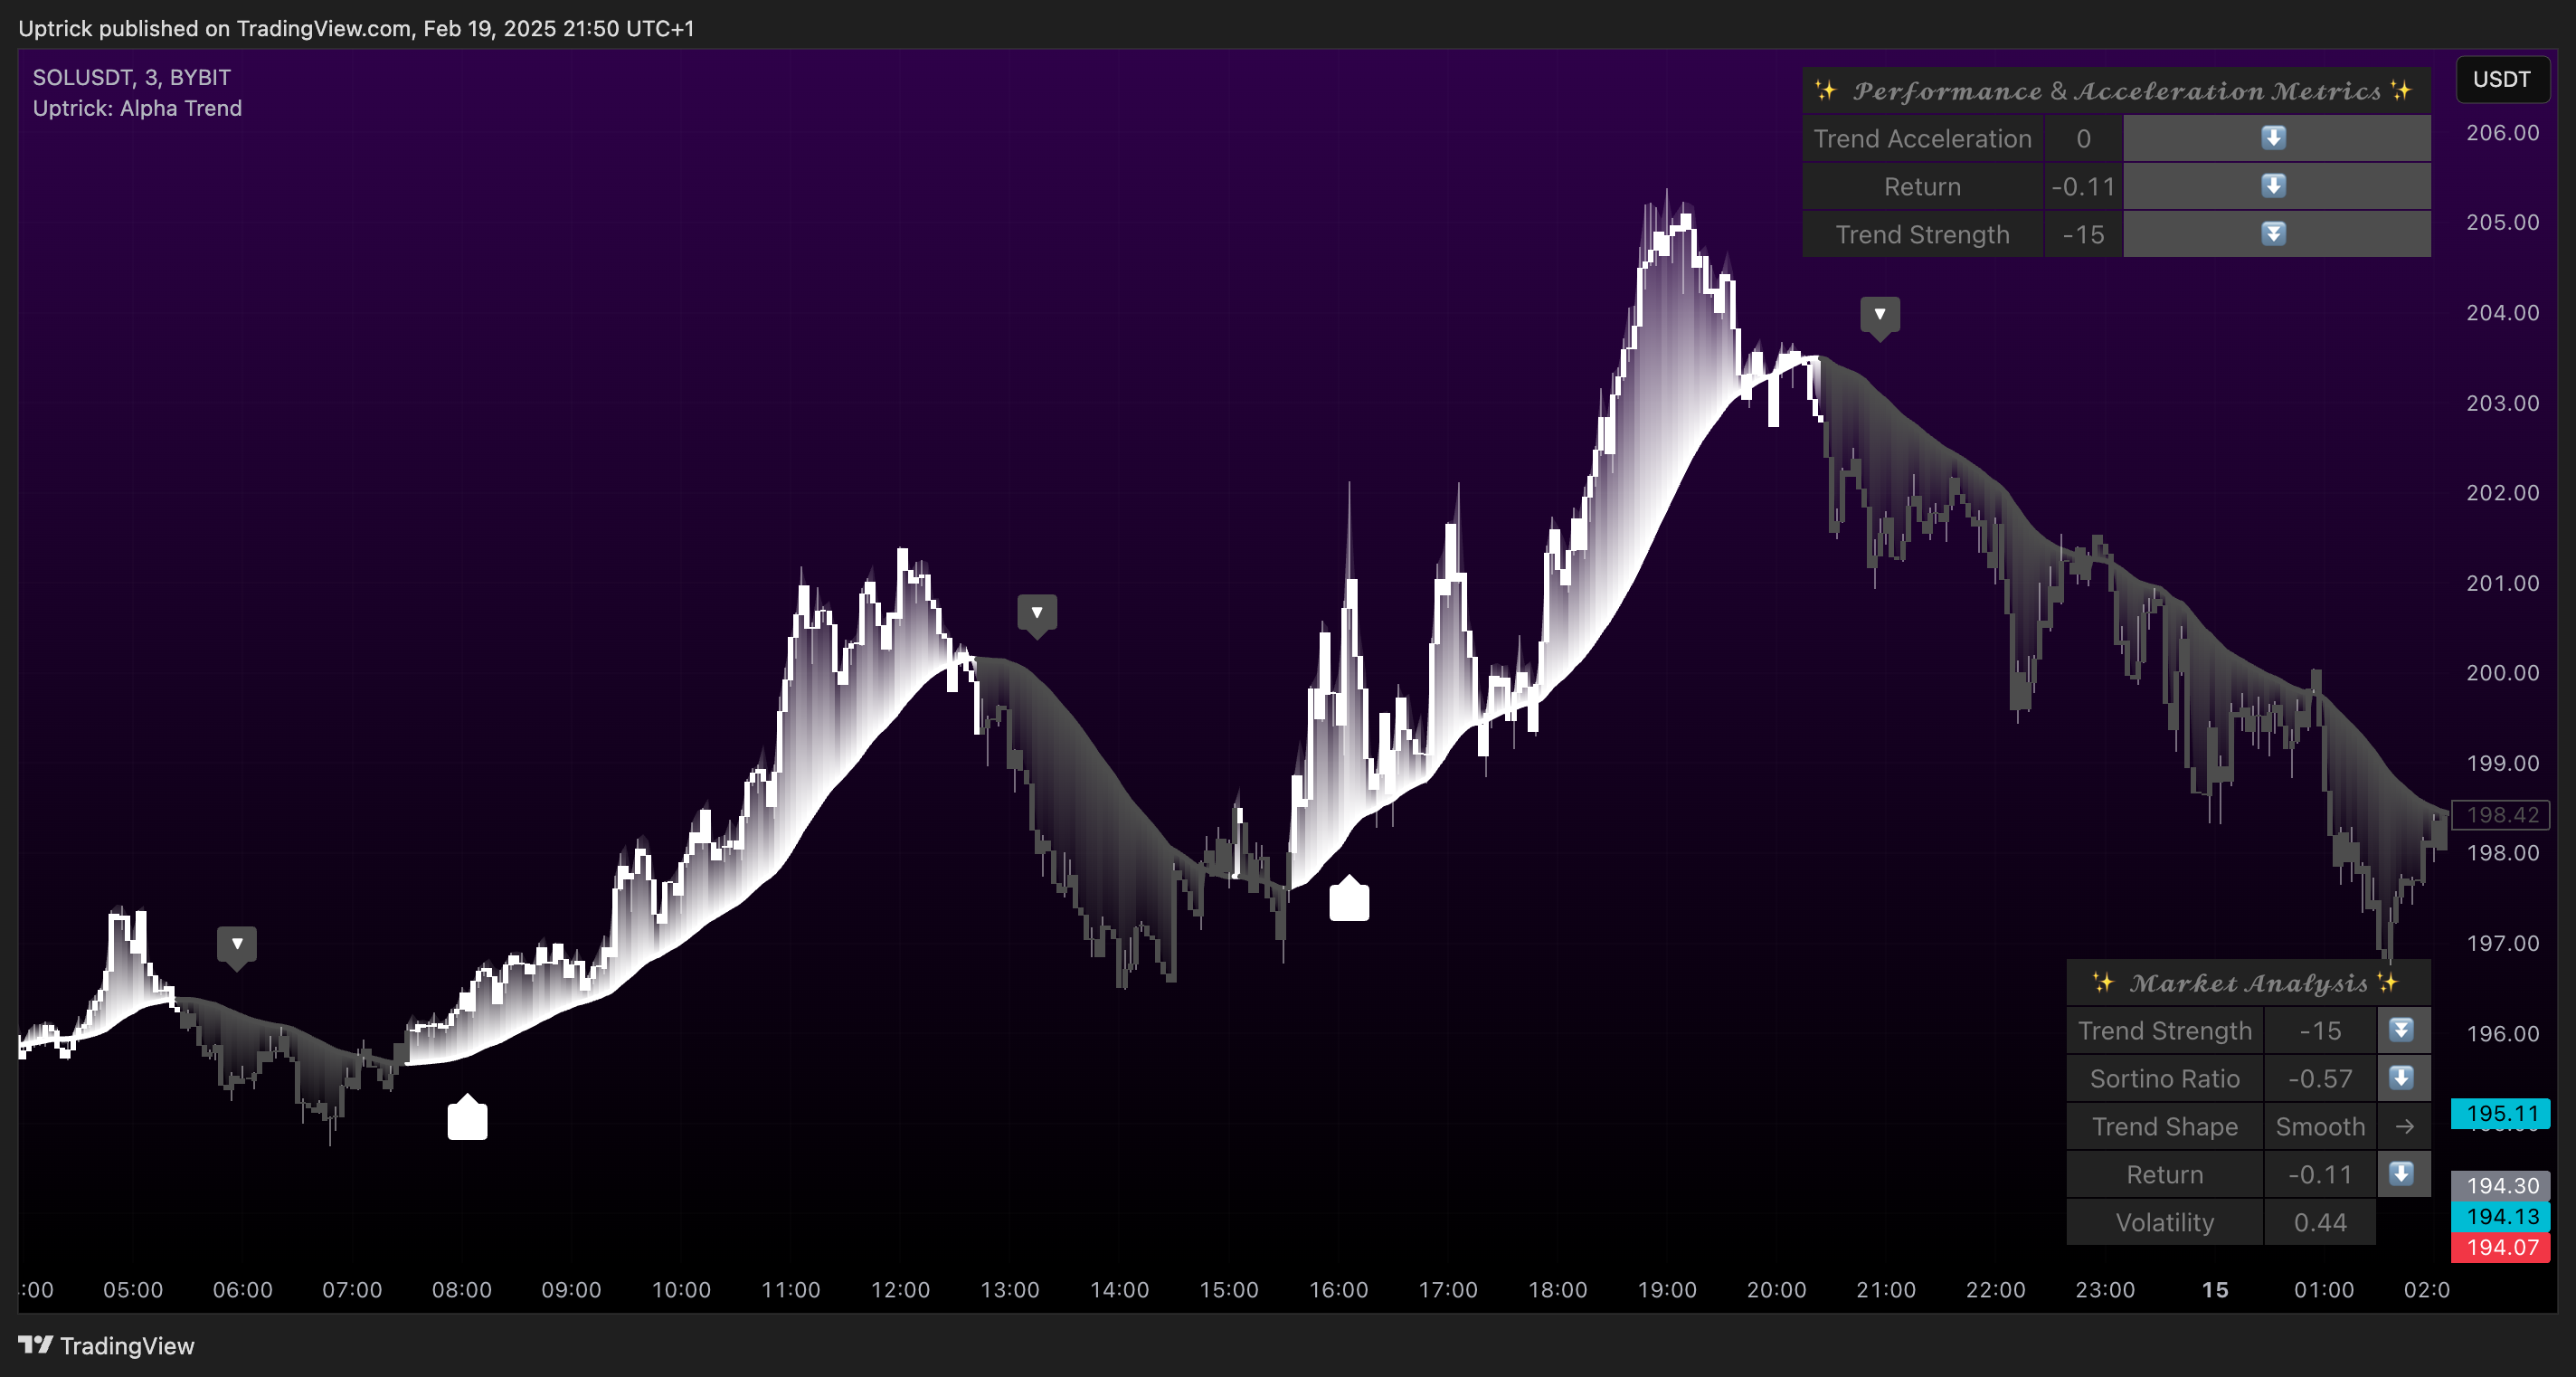Screen dimensions: 2576x1377
Task: Click the sell signal marker near 21:00
Action: tap(1880, 318)
